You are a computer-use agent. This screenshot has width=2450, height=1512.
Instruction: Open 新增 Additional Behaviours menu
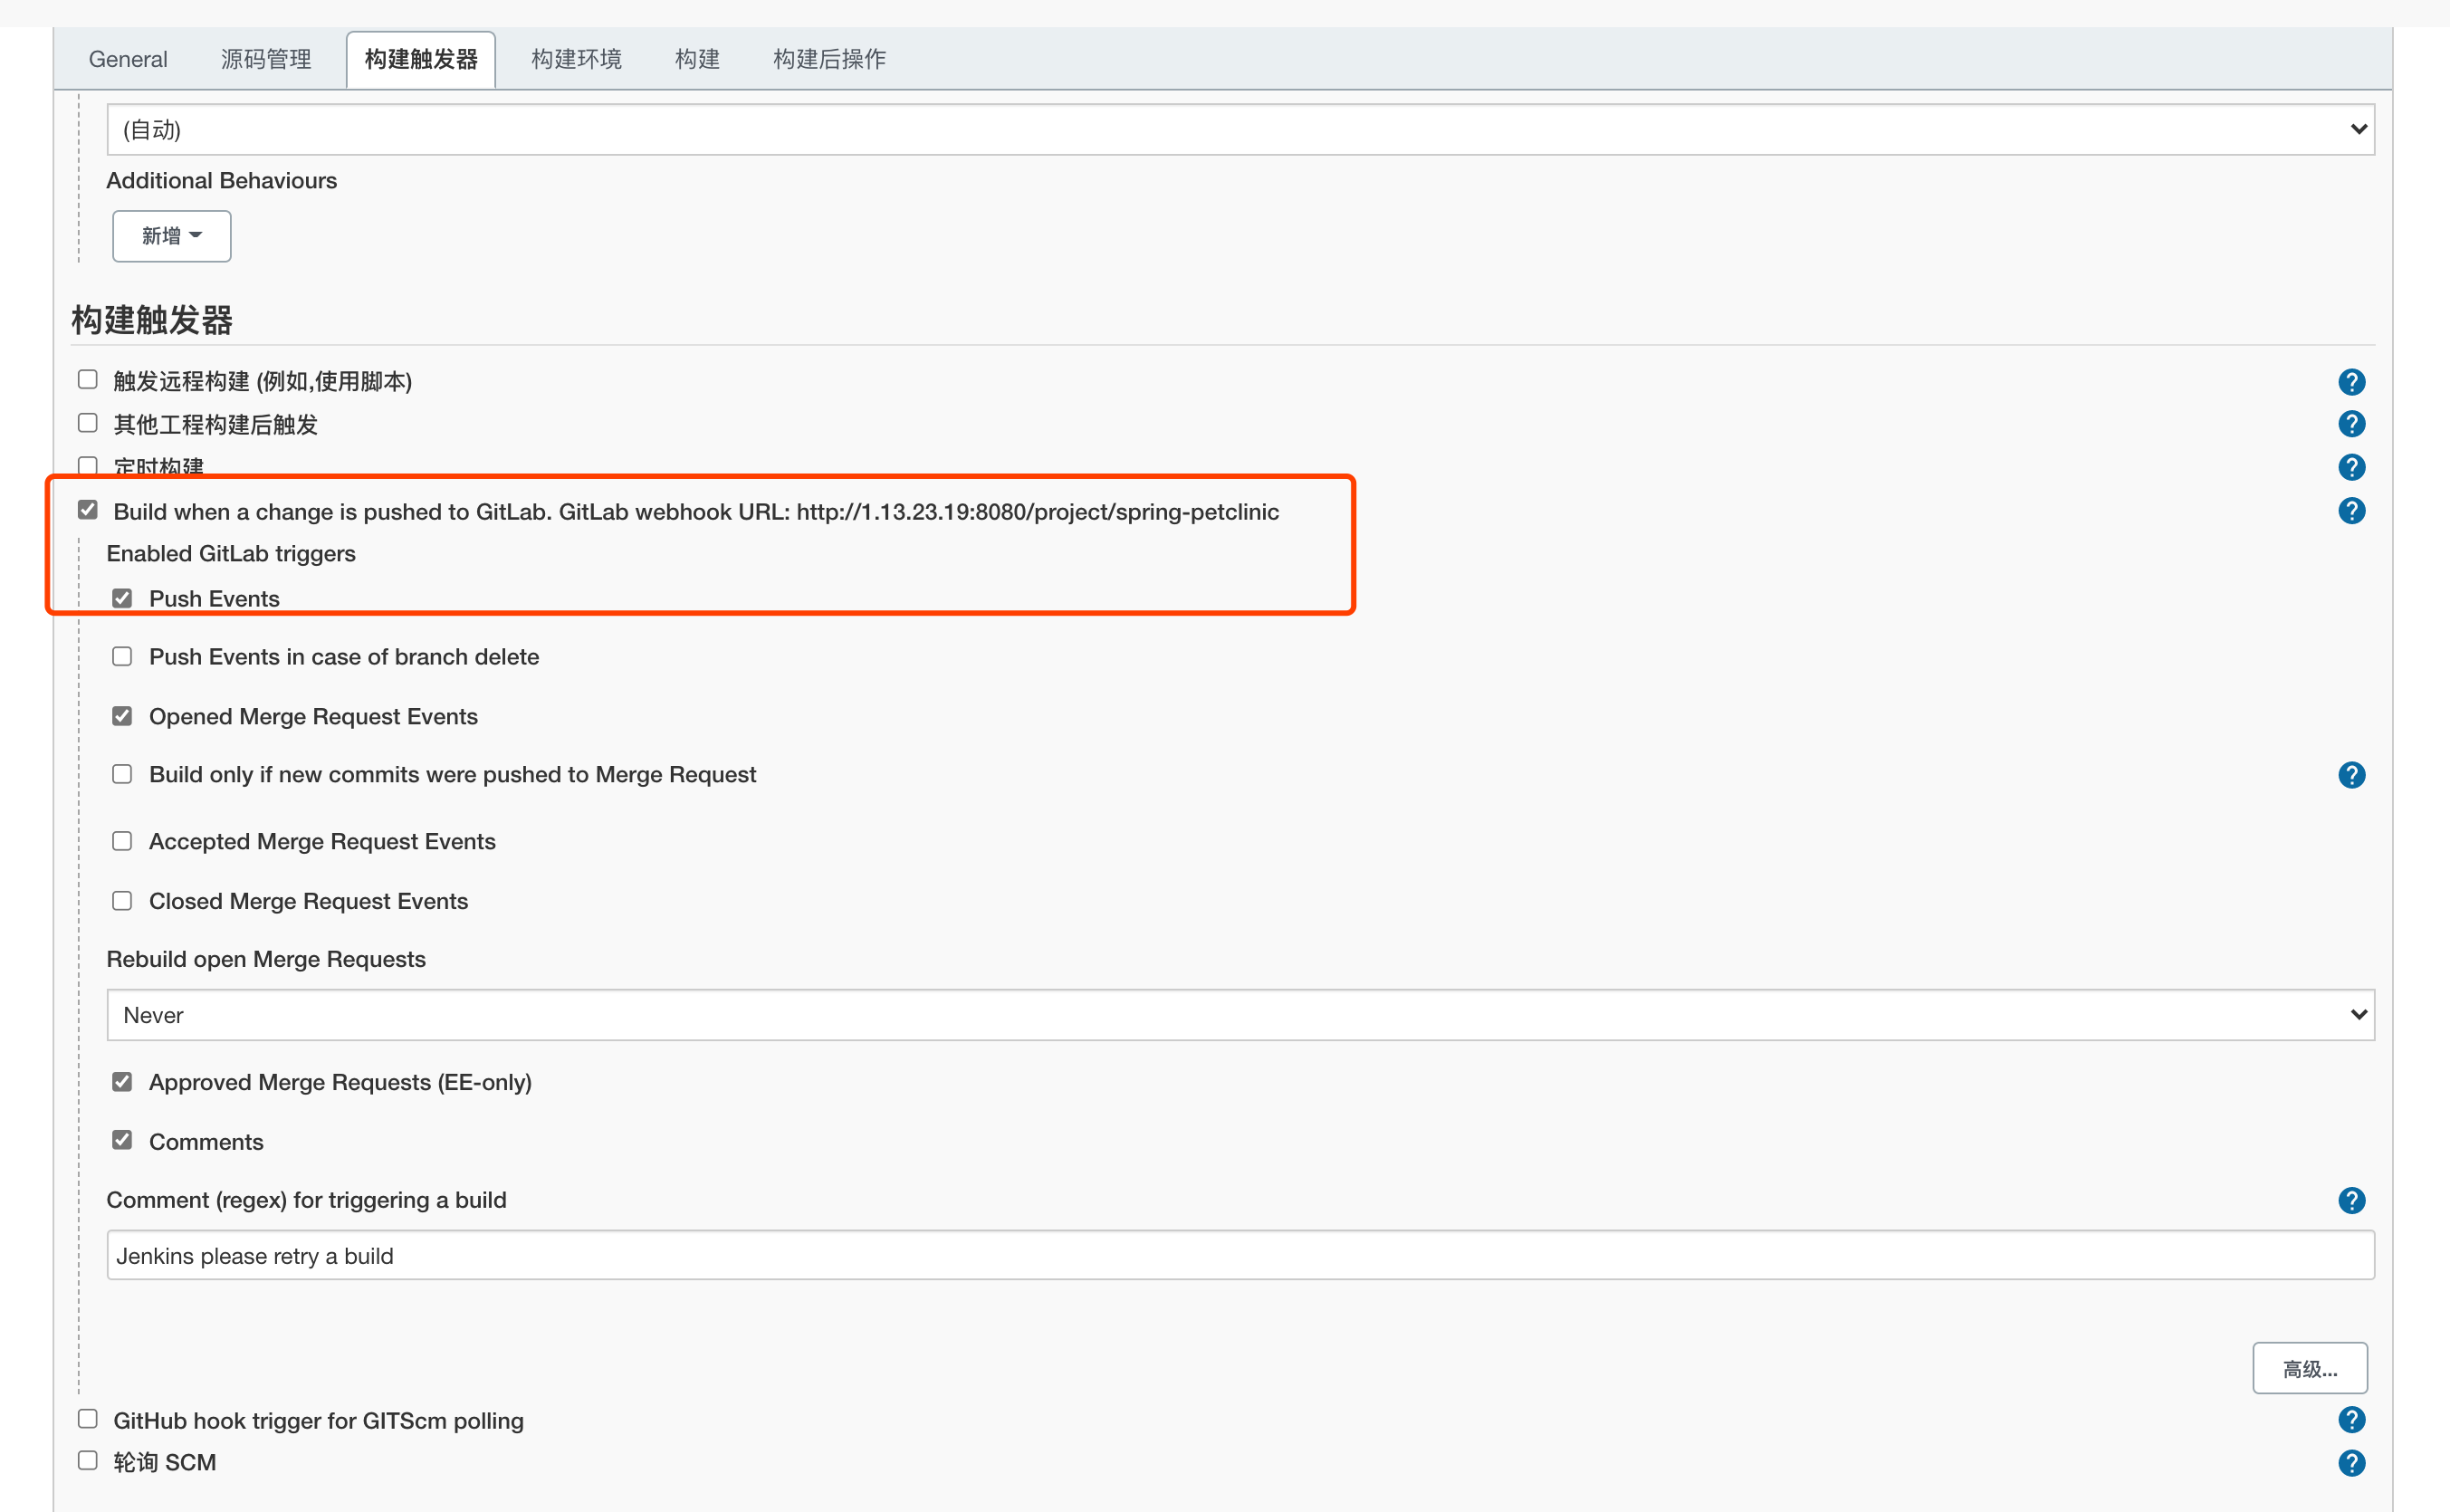point(171,236)
